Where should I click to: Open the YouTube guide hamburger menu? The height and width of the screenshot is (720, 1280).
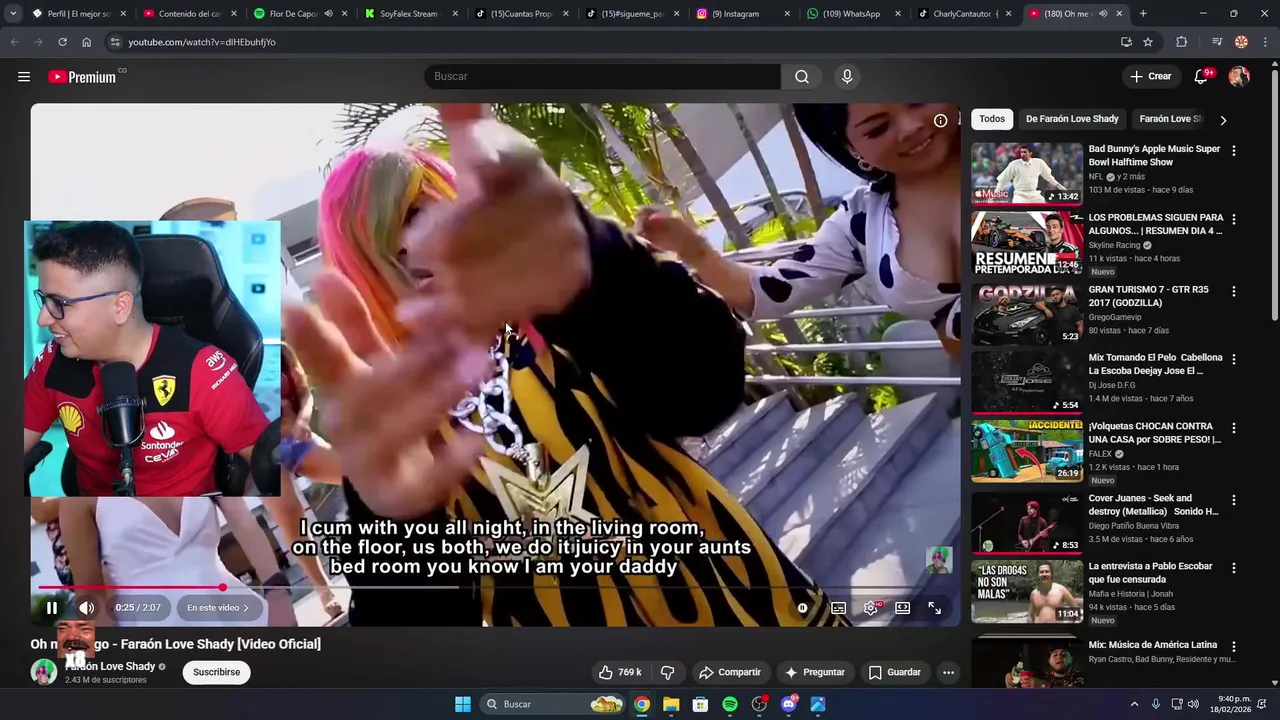(24, 77)
